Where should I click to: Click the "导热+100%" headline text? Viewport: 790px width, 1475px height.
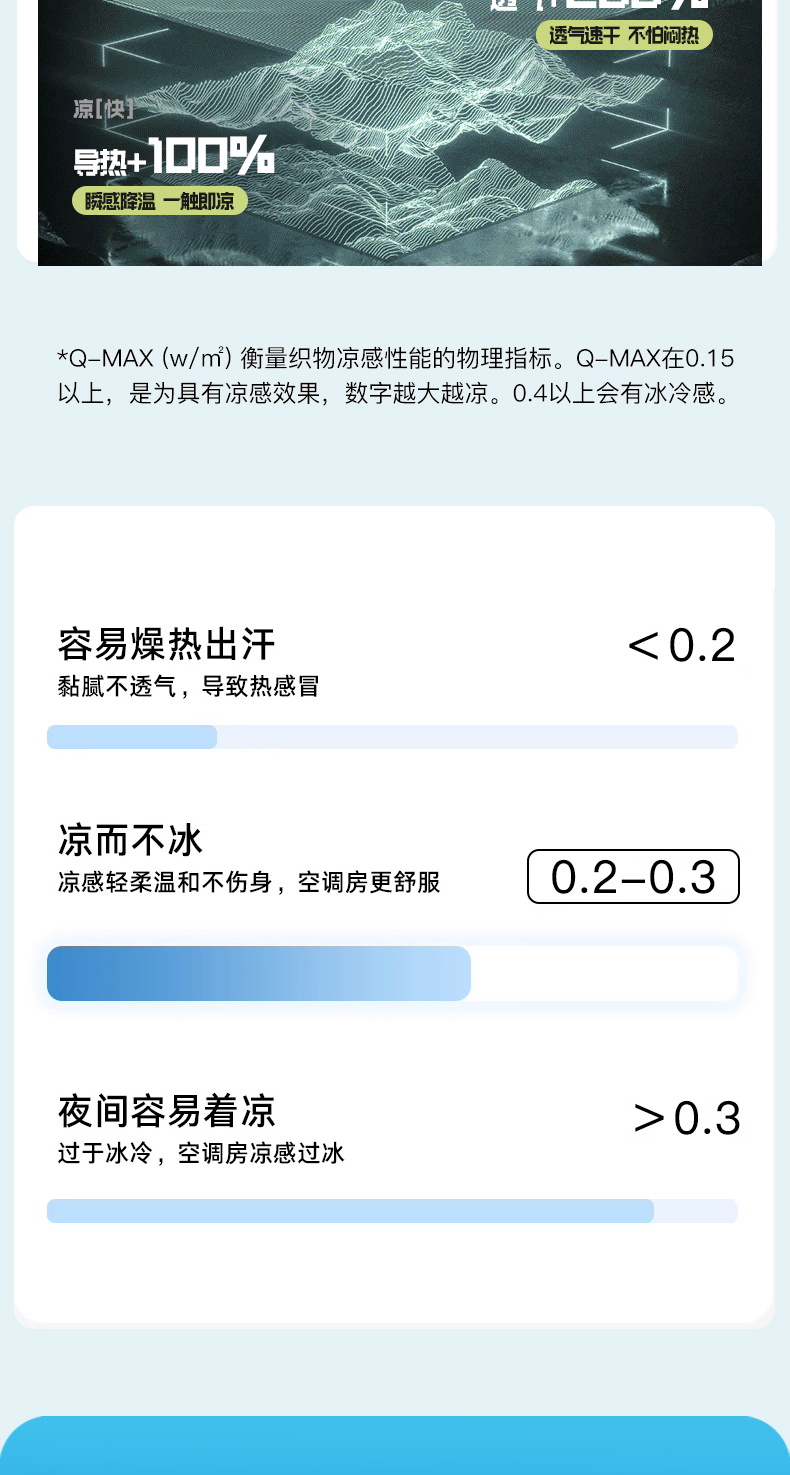coord(173,157)
